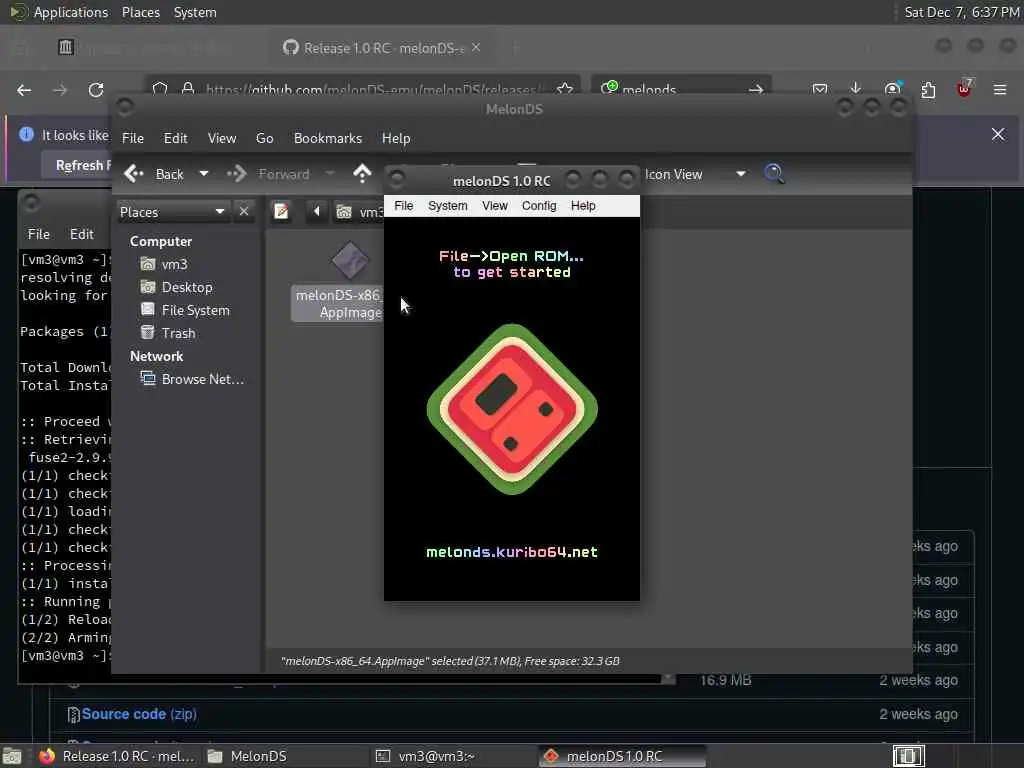
Task: Dismiss the Firefox notification bar
Action: point(998,135)
